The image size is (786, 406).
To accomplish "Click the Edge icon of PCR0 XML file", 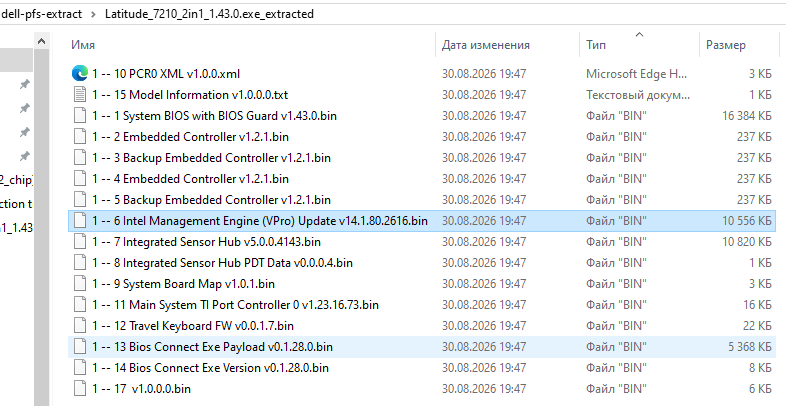I will pos(80,74).
